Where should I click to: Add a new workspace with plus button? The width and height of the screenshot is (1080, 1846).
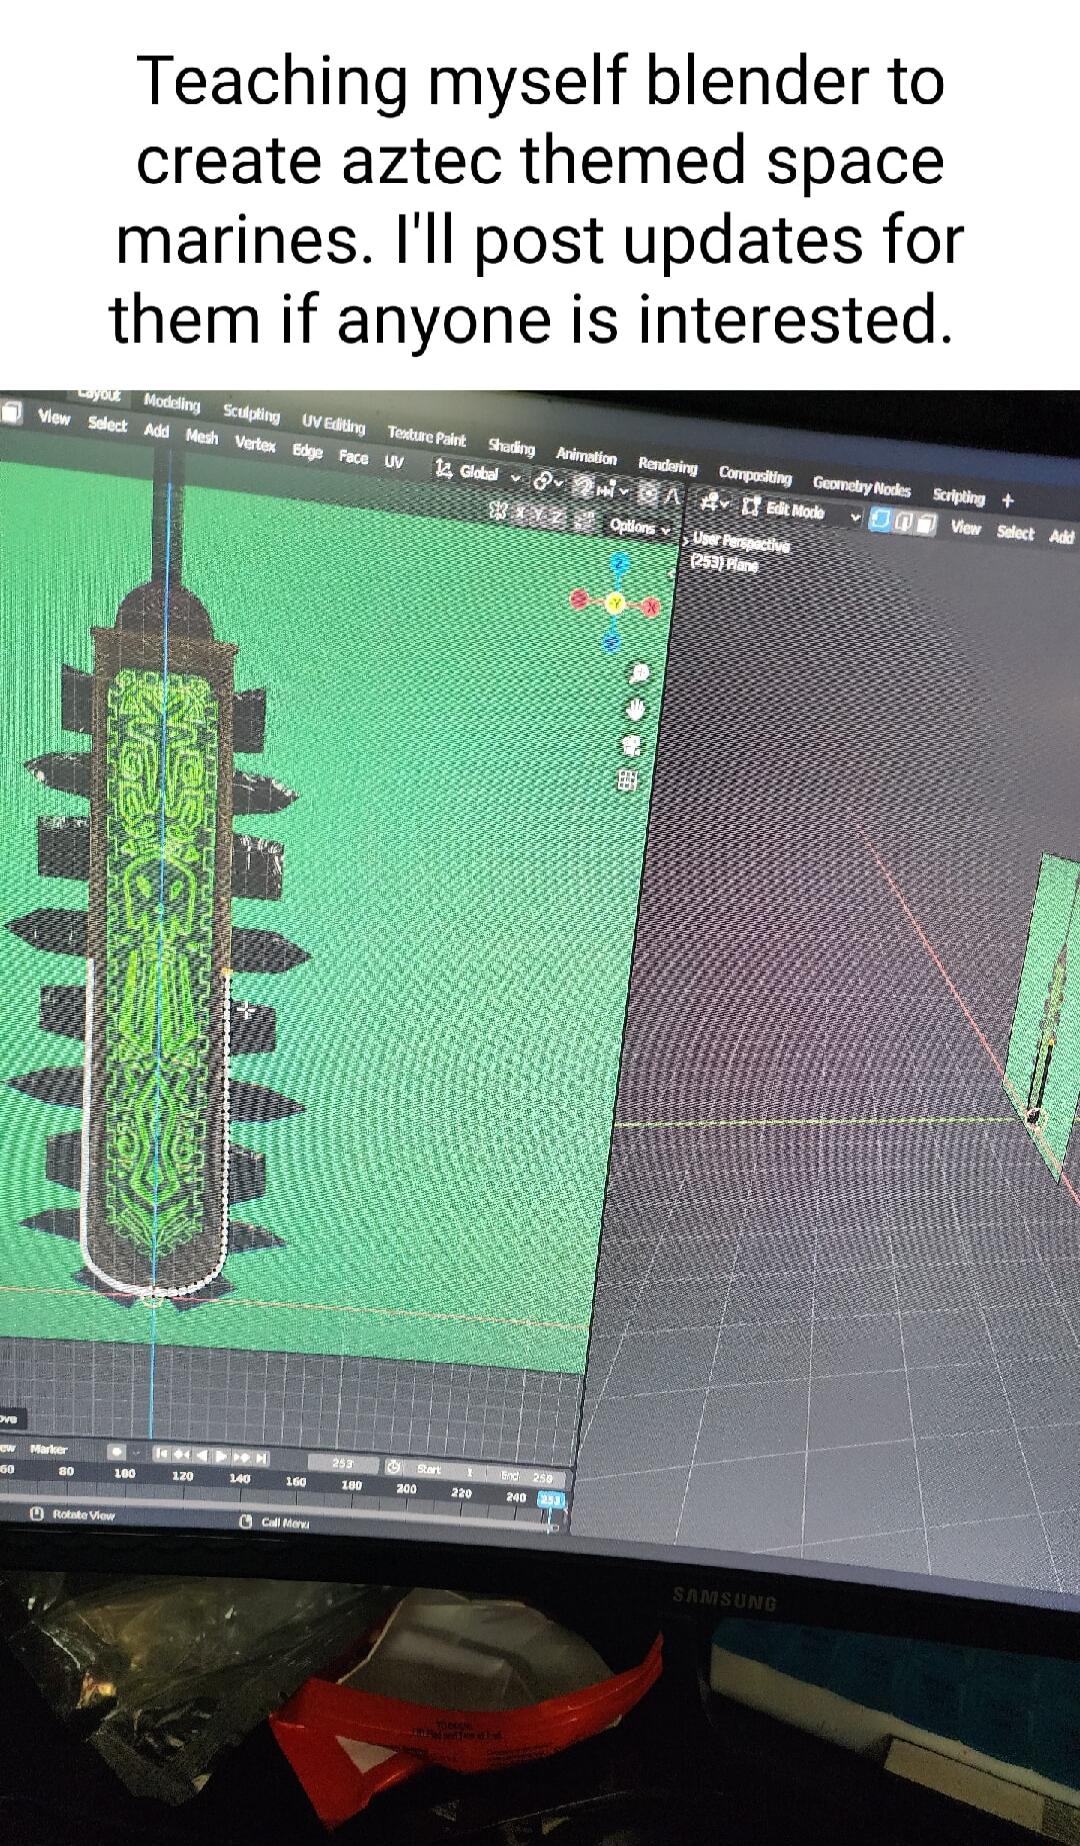[x=1007, y=500]
